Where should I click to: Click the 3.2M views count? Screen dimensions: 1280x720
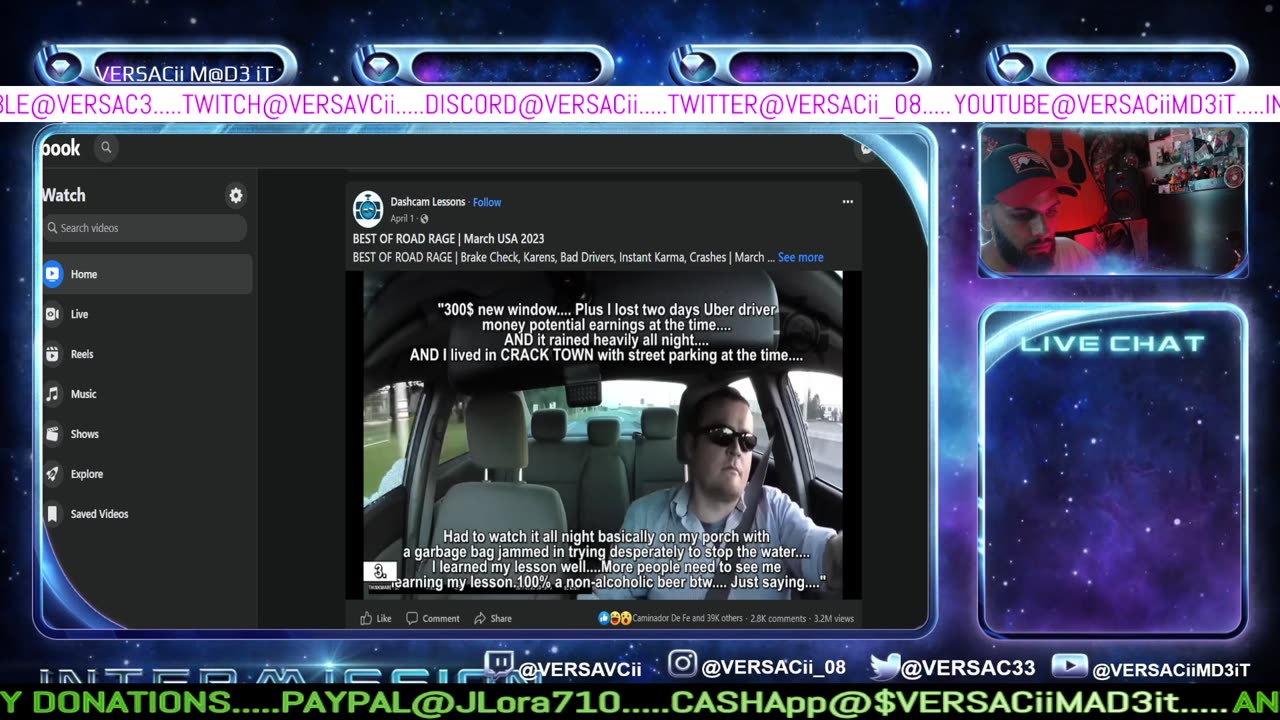point(834,618)
